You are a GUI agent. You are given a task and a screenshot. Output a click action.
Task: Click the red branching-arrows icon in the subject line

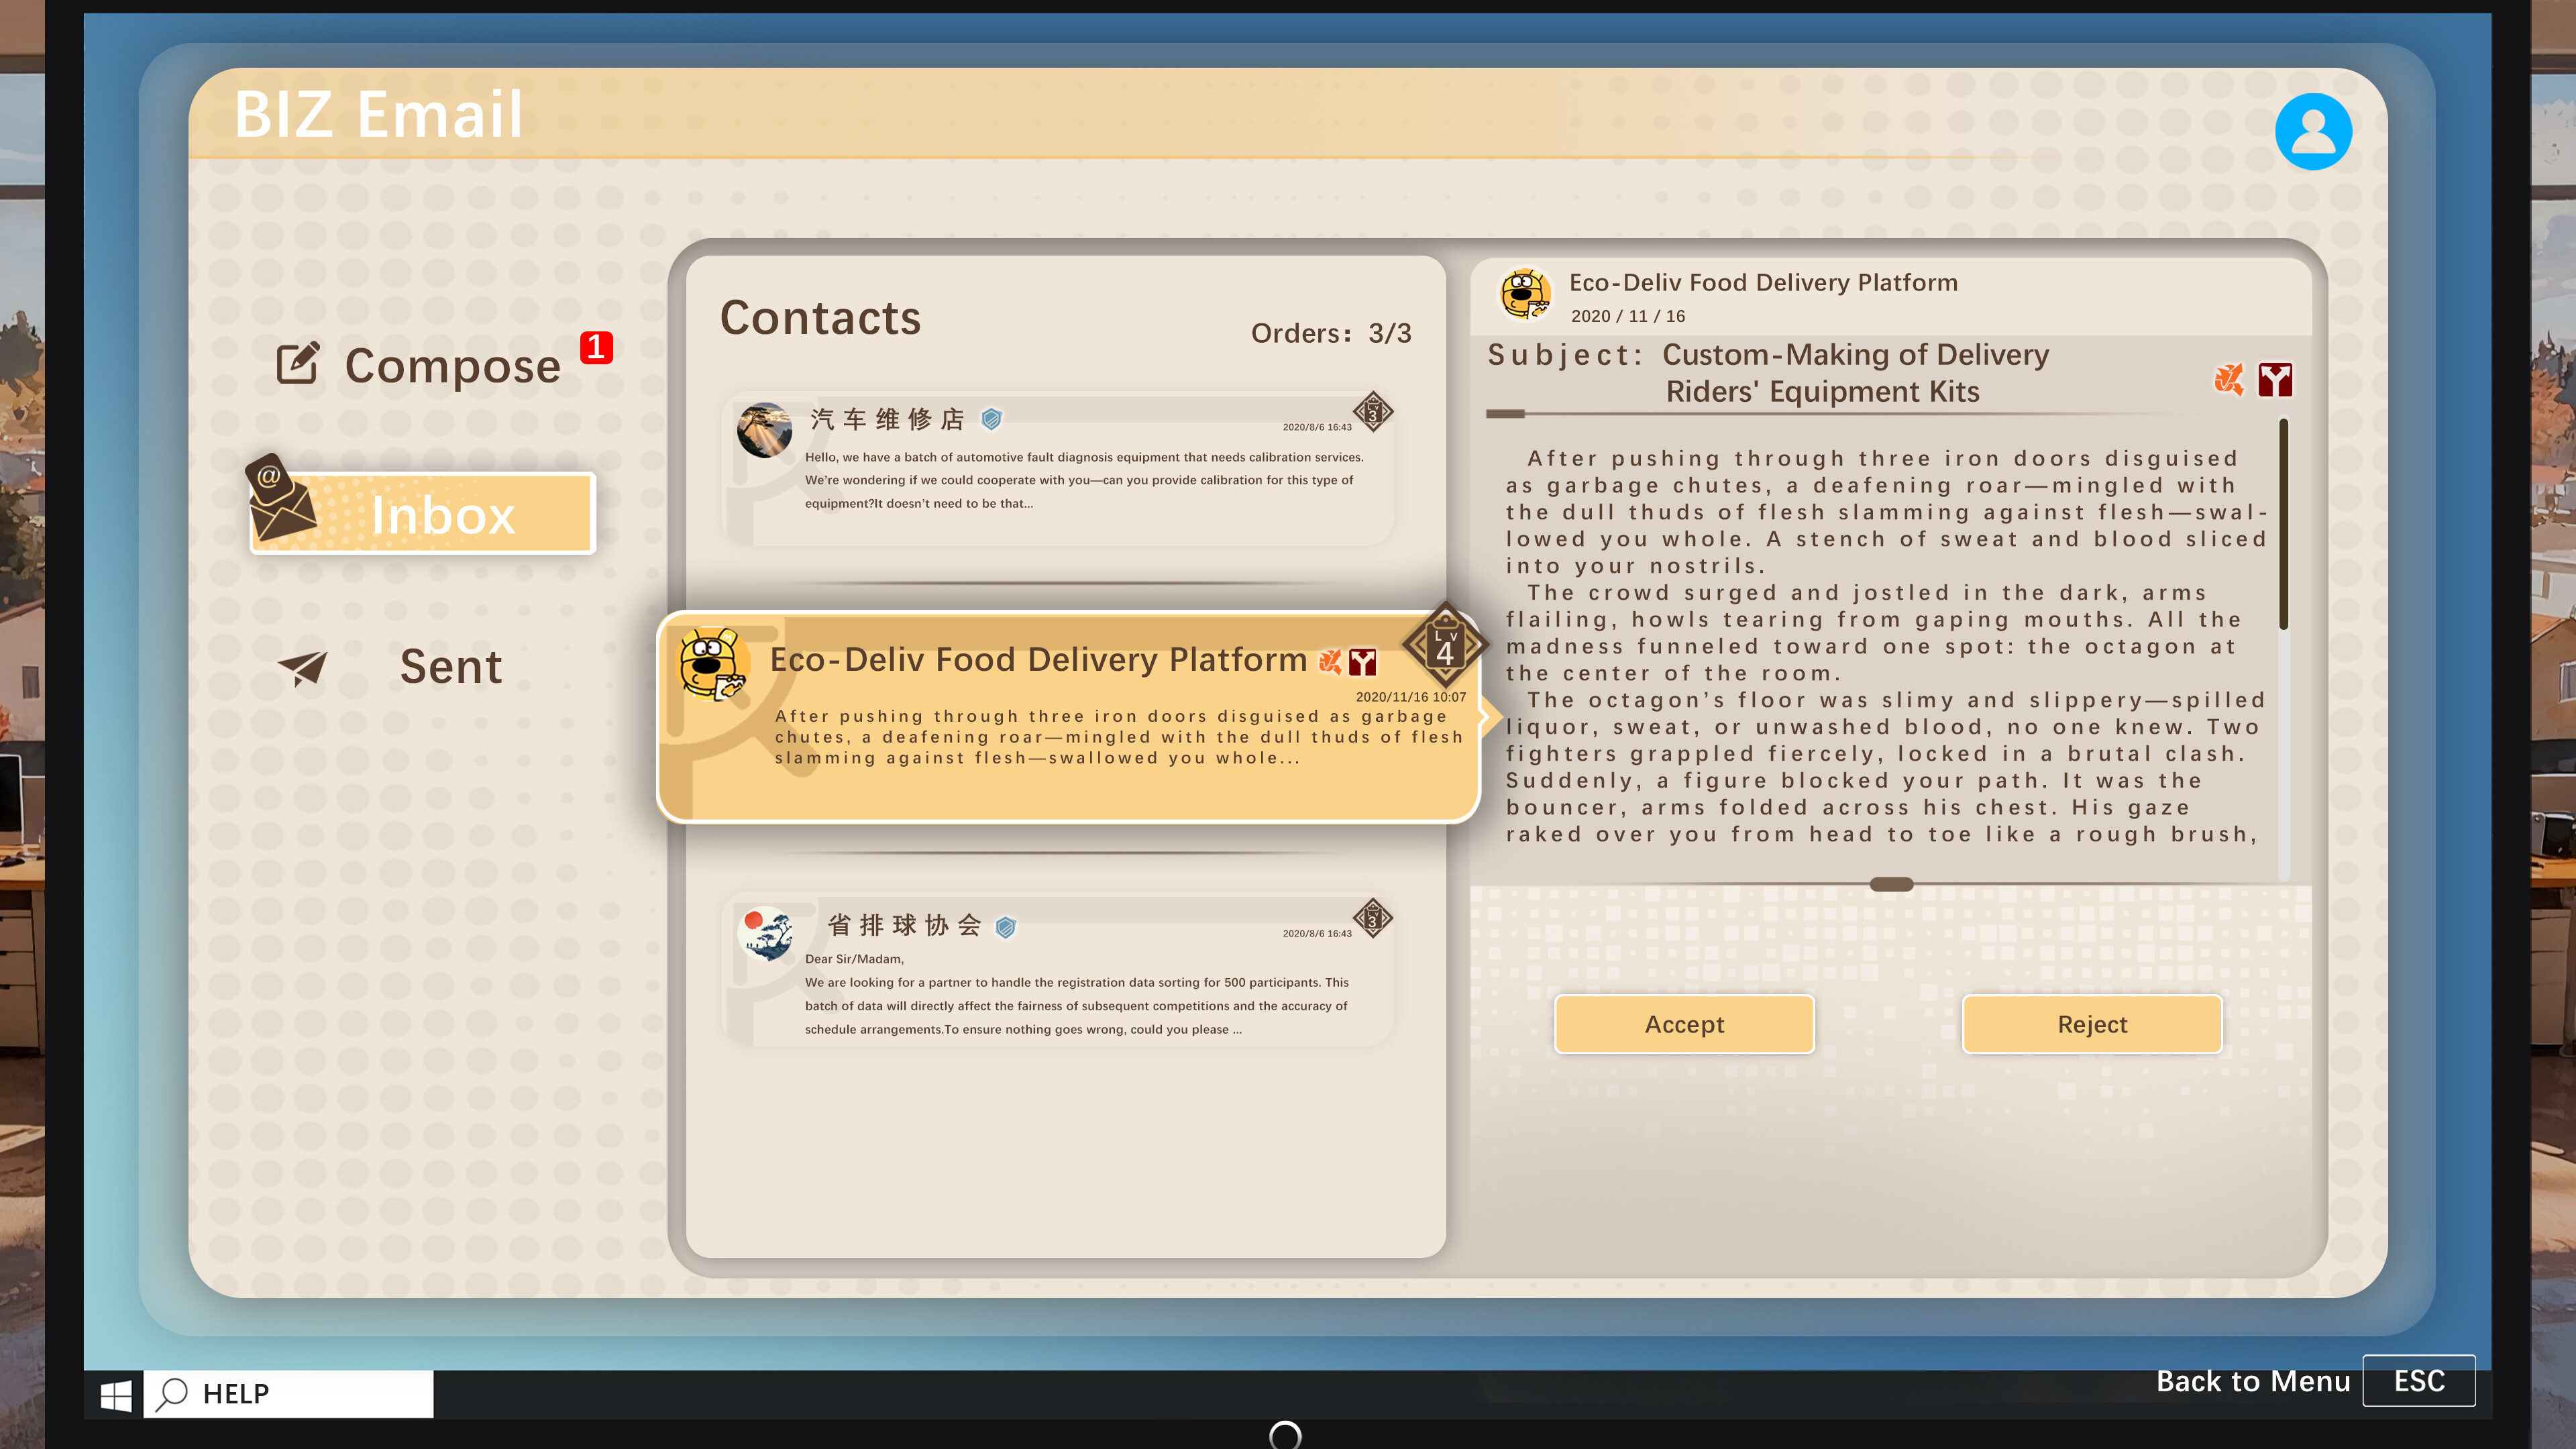tap(2276, 379)
